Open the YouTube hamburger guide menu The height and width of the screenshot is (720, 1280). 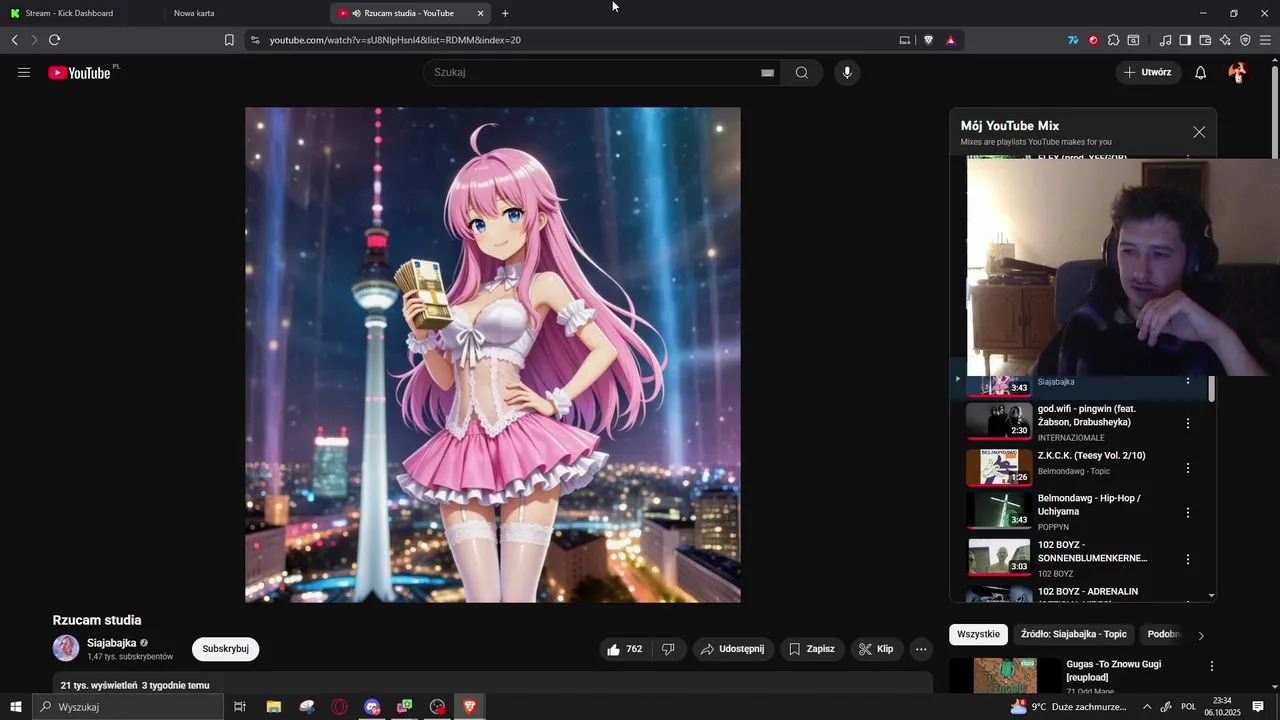point(24,72)
